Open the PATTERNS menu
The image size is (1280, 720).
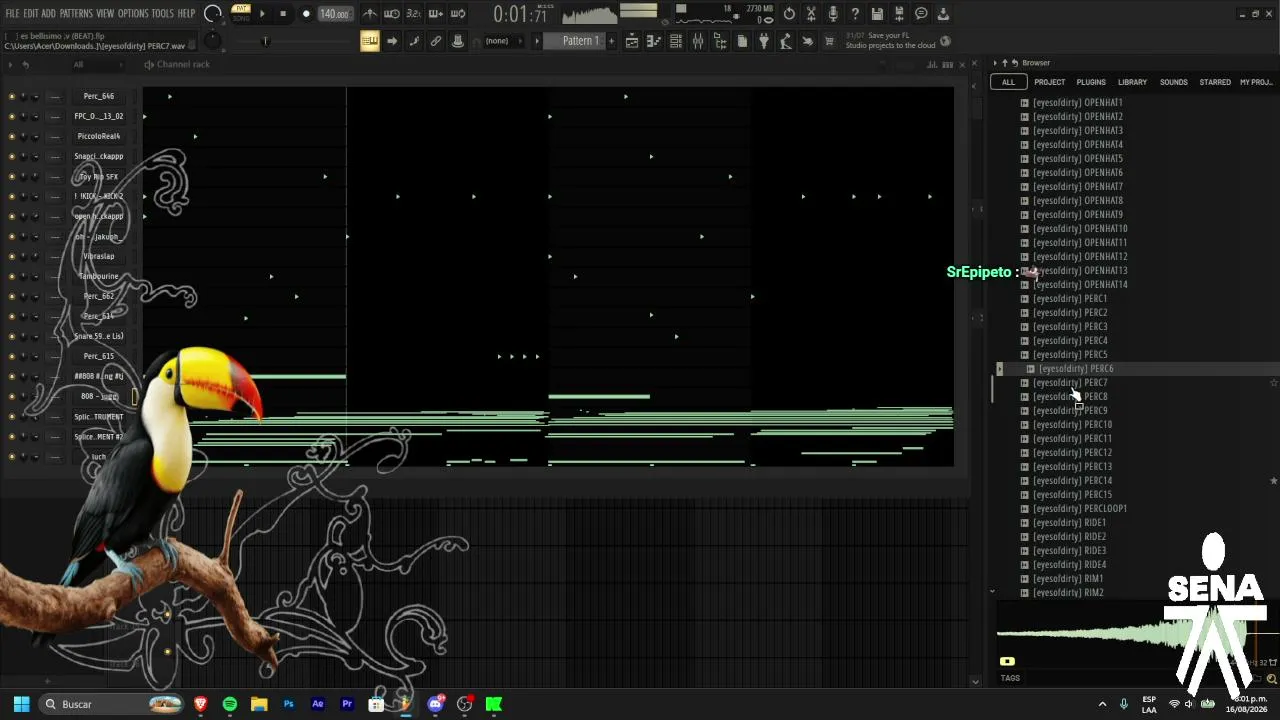pyautogui.click(x=76, y=14)
